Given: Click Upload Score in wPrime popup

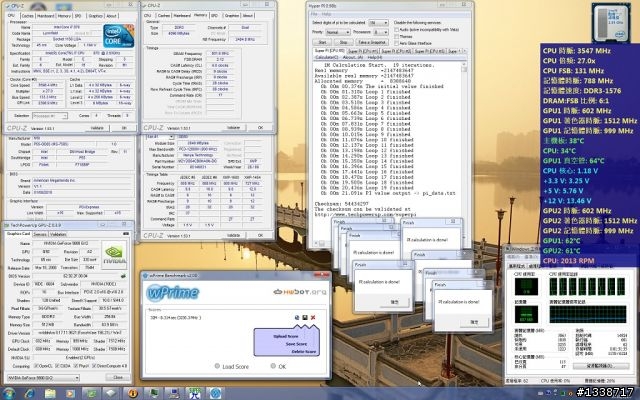Looking at the screenshot, I should click(285, 336).
